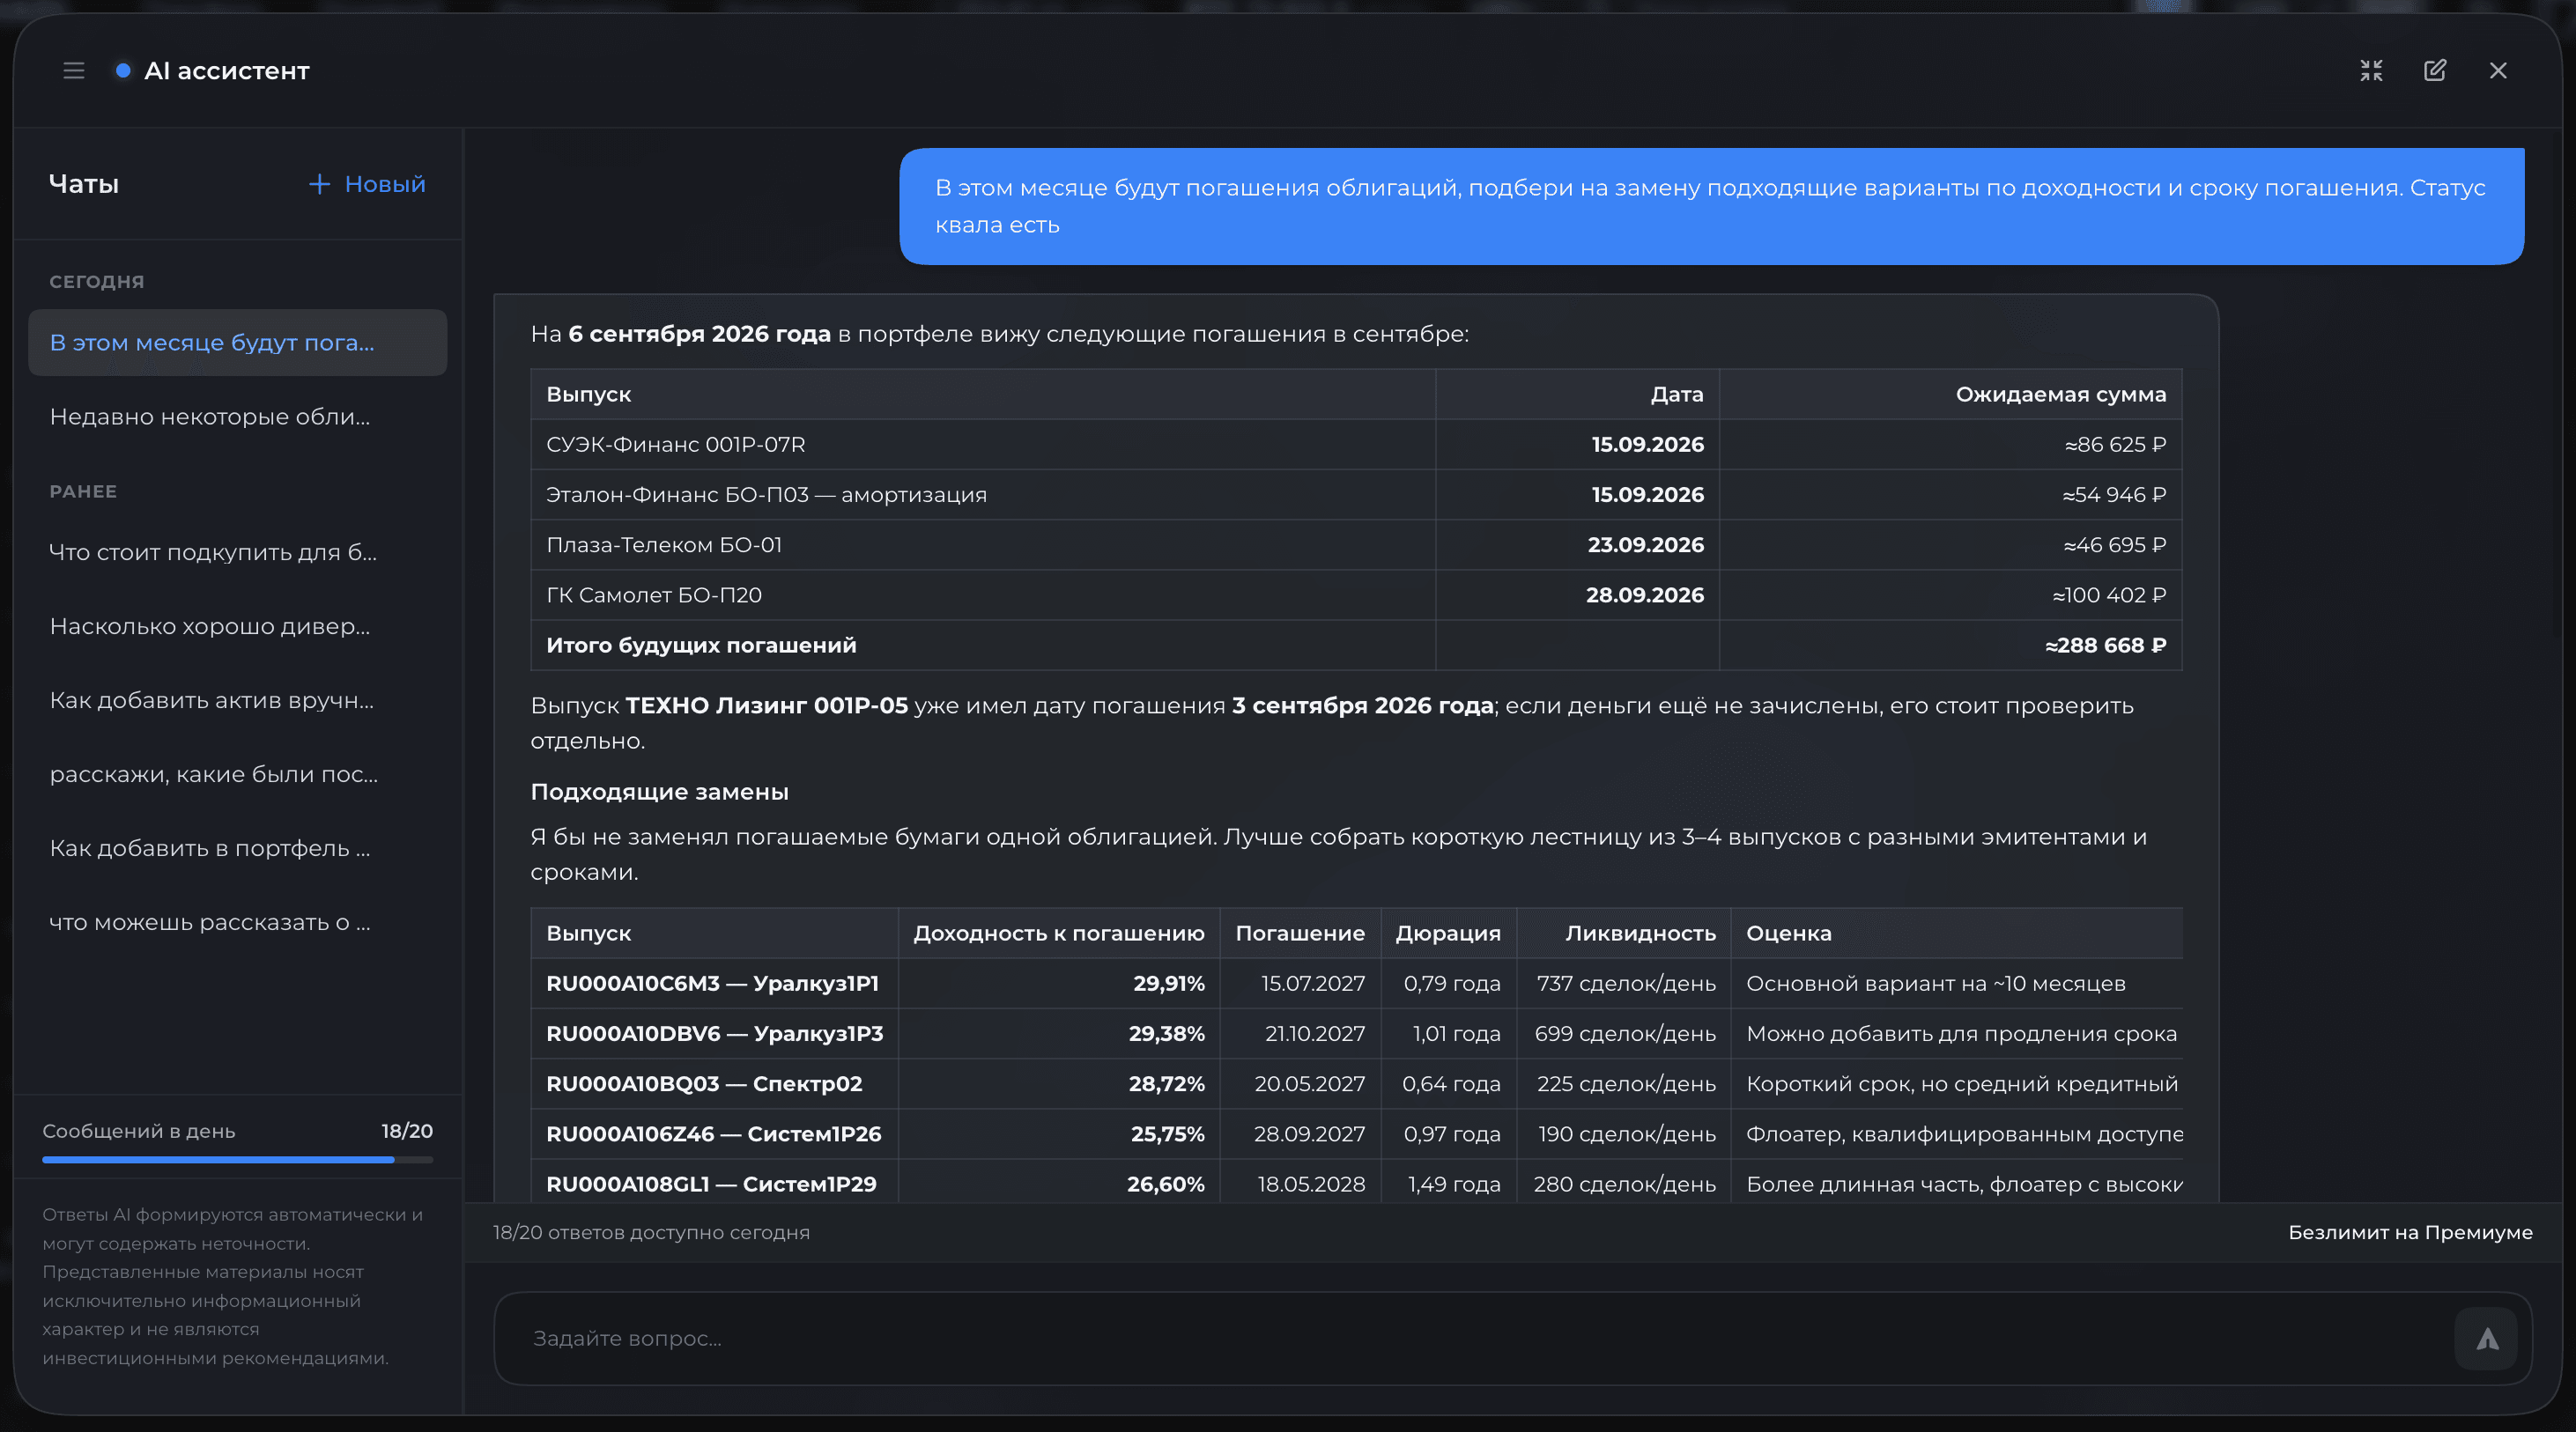
Task: Start a new chat via Новый
Action: coord(367,184)
